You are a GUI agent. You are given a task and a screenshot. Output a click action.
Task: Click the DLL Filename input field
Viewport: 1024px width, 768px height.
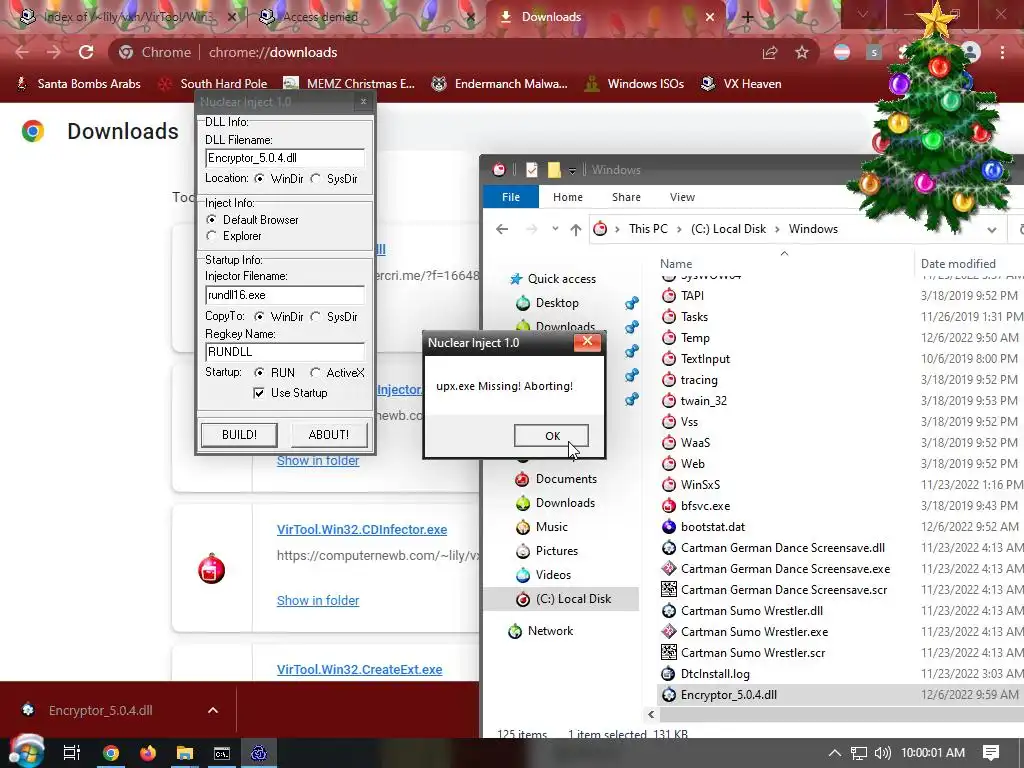coord(285,158)
